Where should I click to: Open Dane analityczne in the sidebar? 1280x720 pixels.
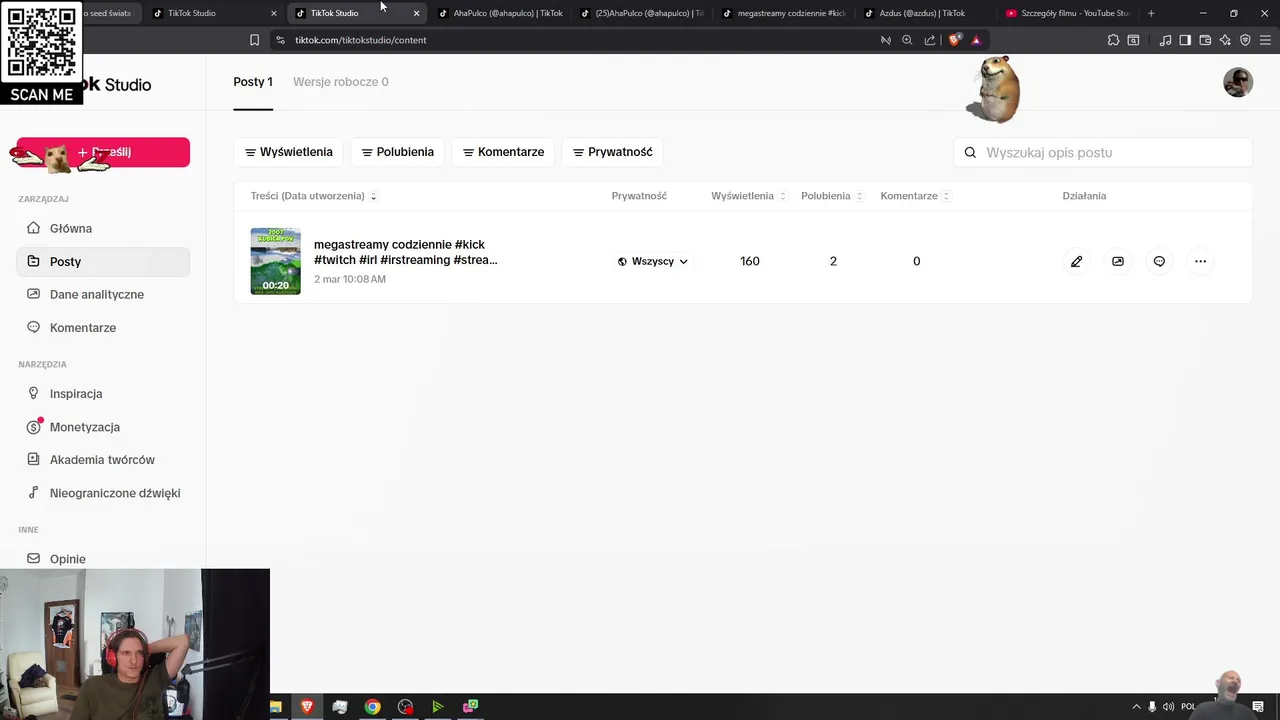tap(103, 294)
